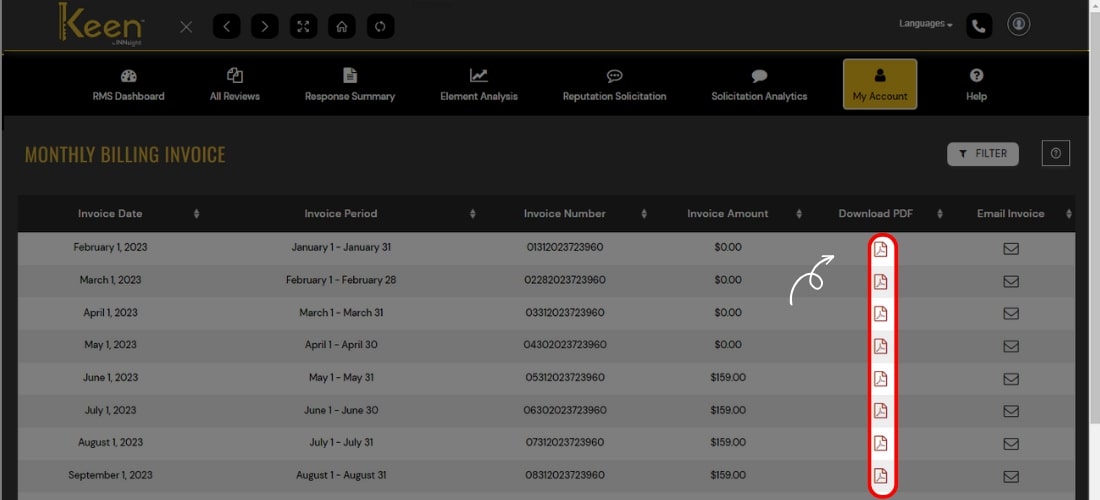
Task: Sort by Invoice Number column arrows
Action: 644,214
